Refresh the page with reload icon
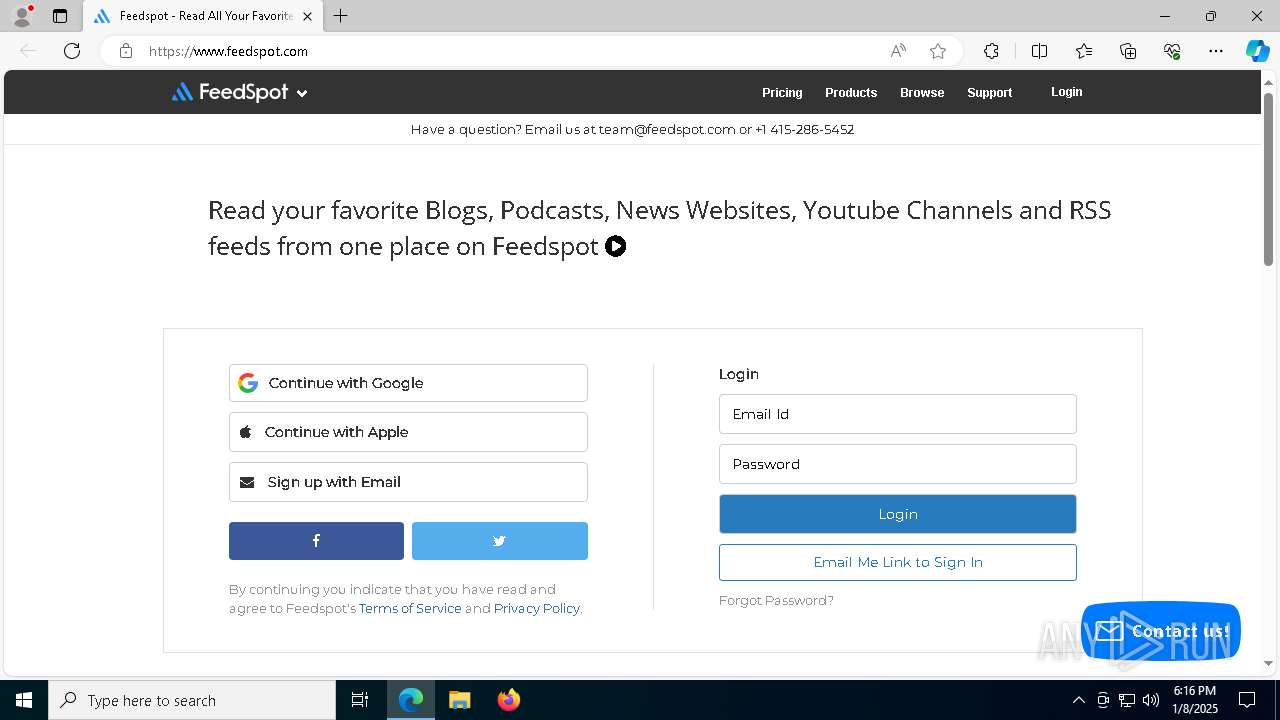This screenshot has width=1280, height=720. pos(72,51)
